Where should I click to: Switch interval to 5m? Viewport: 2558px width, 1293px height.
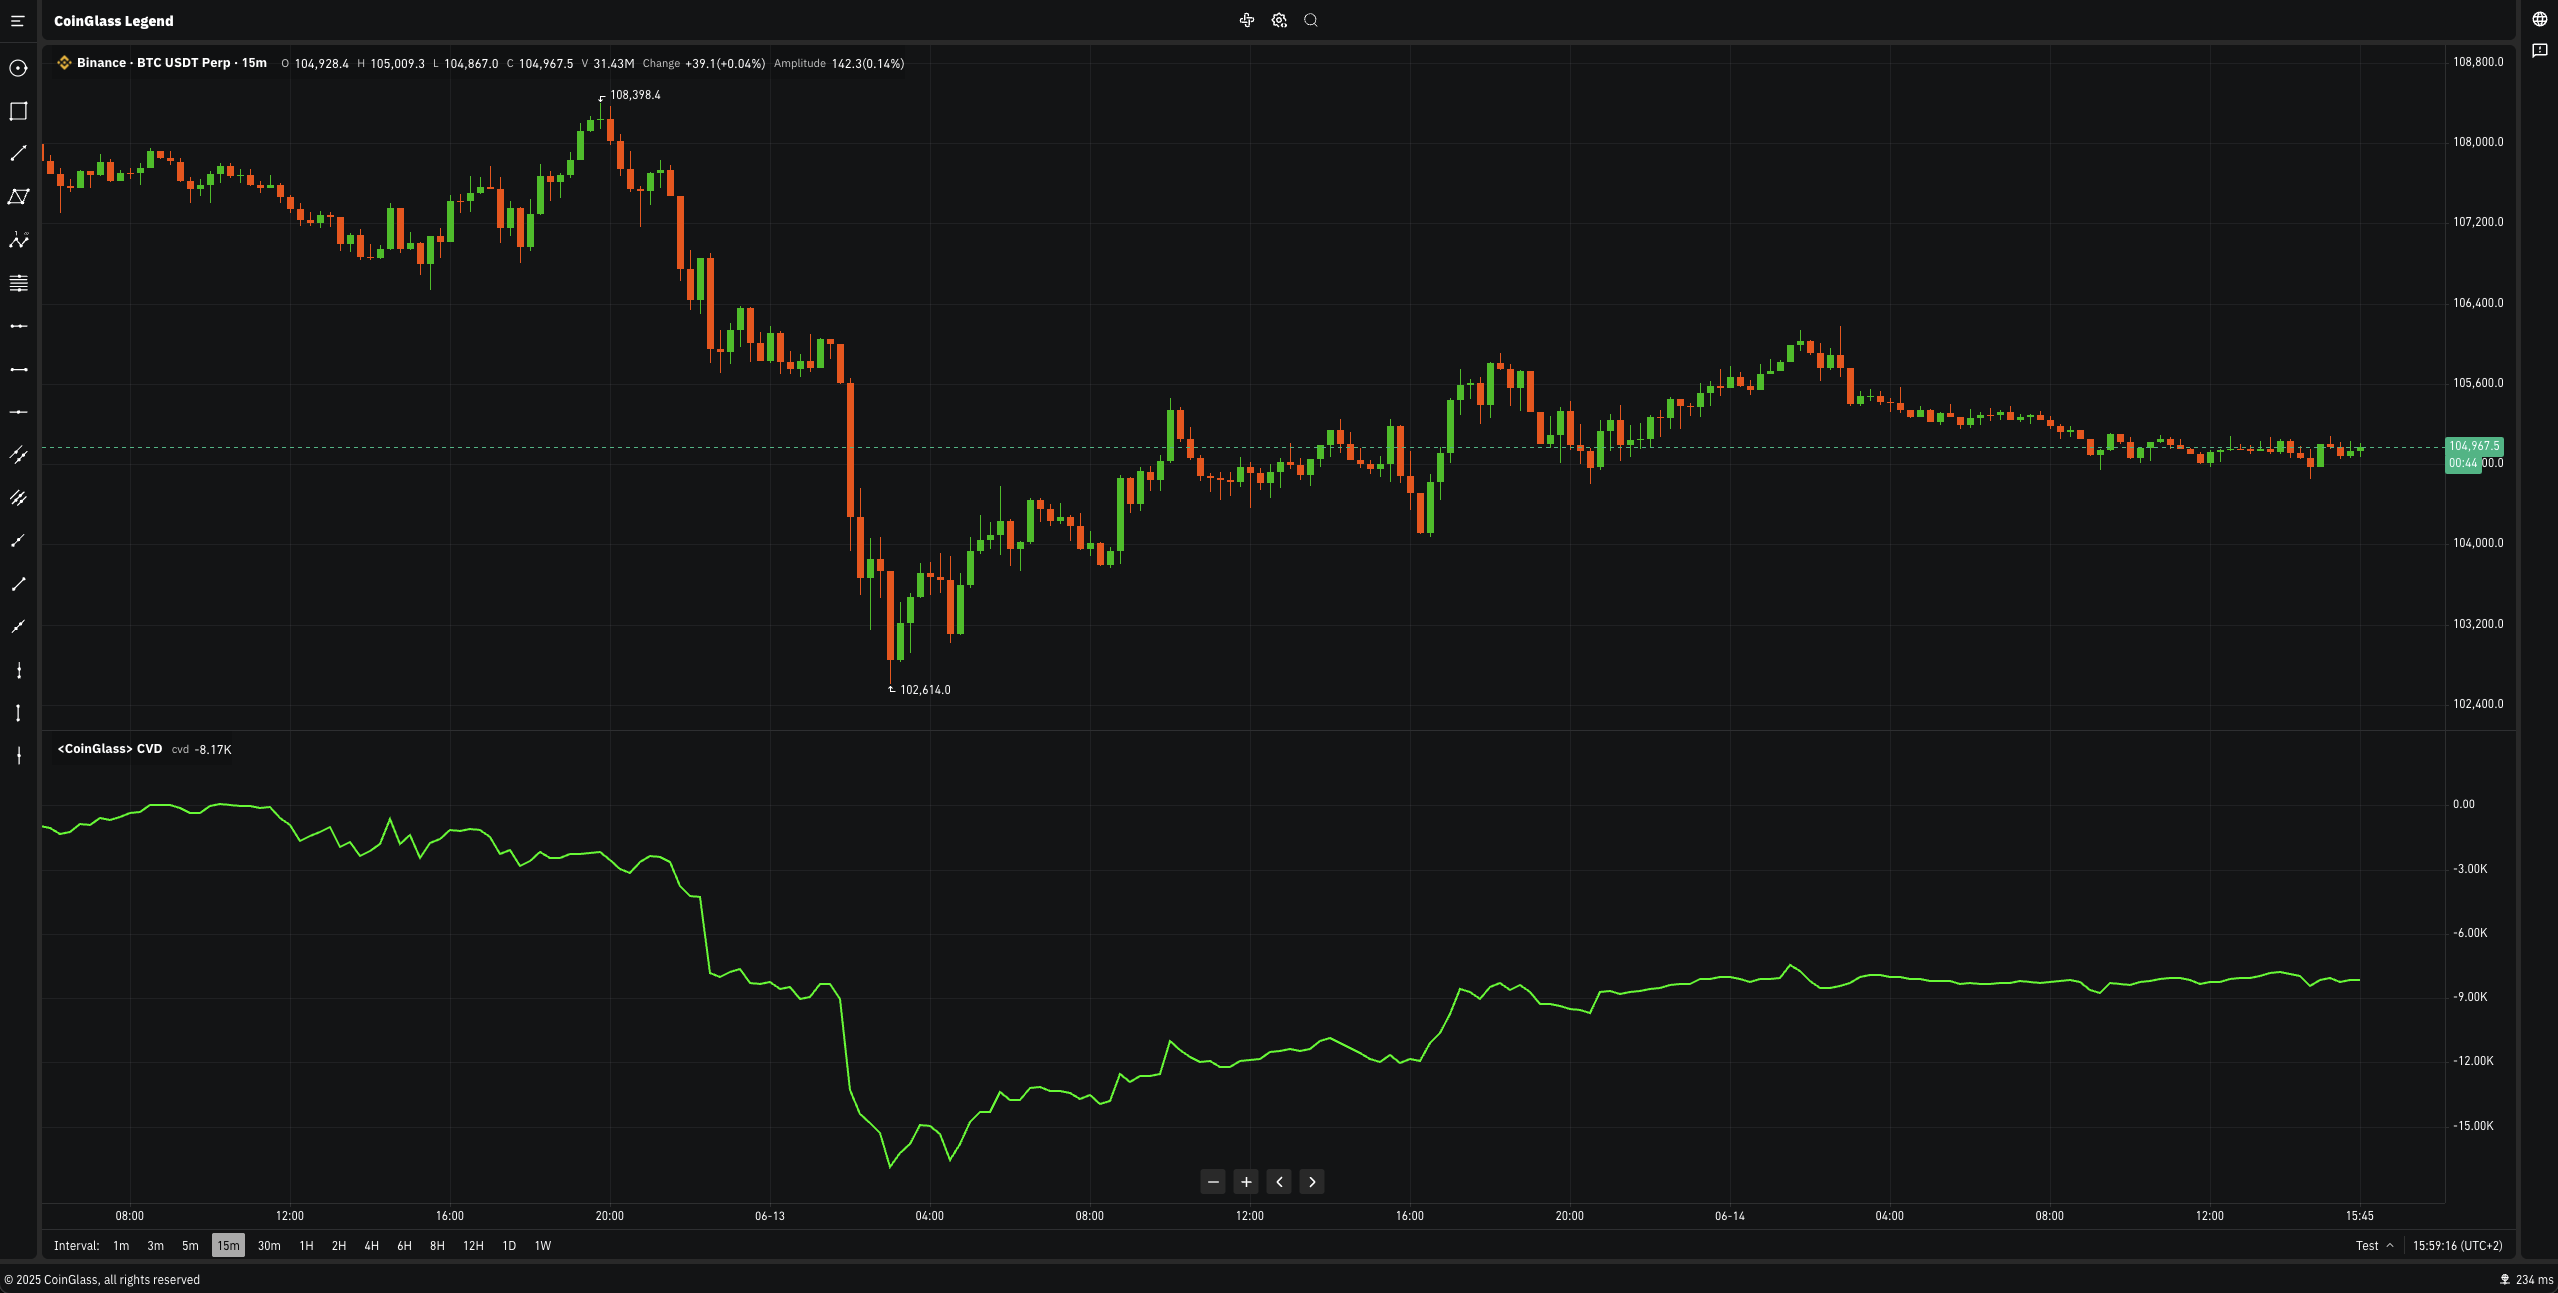coord(190,1245)
